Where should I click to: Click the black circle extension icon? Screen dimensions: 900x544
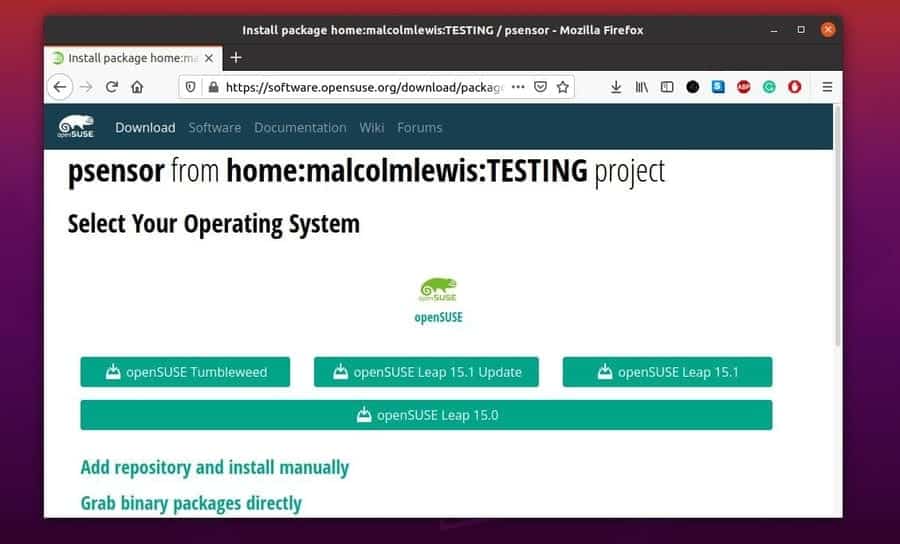pyautogui.click(x=693, y=87)
